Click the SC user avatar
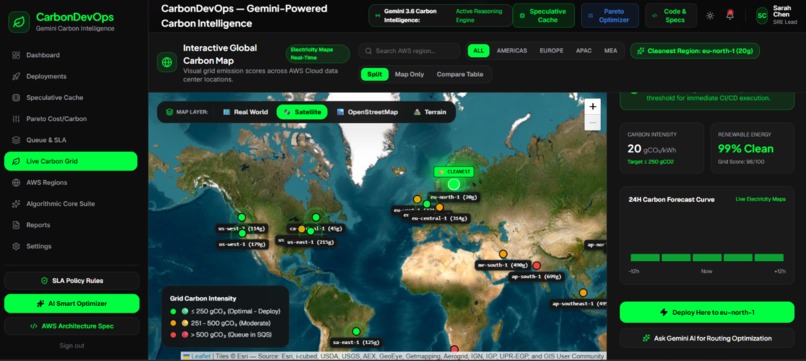Image resolution: width=806 pixels, height=361 pixels. point(762,15)
